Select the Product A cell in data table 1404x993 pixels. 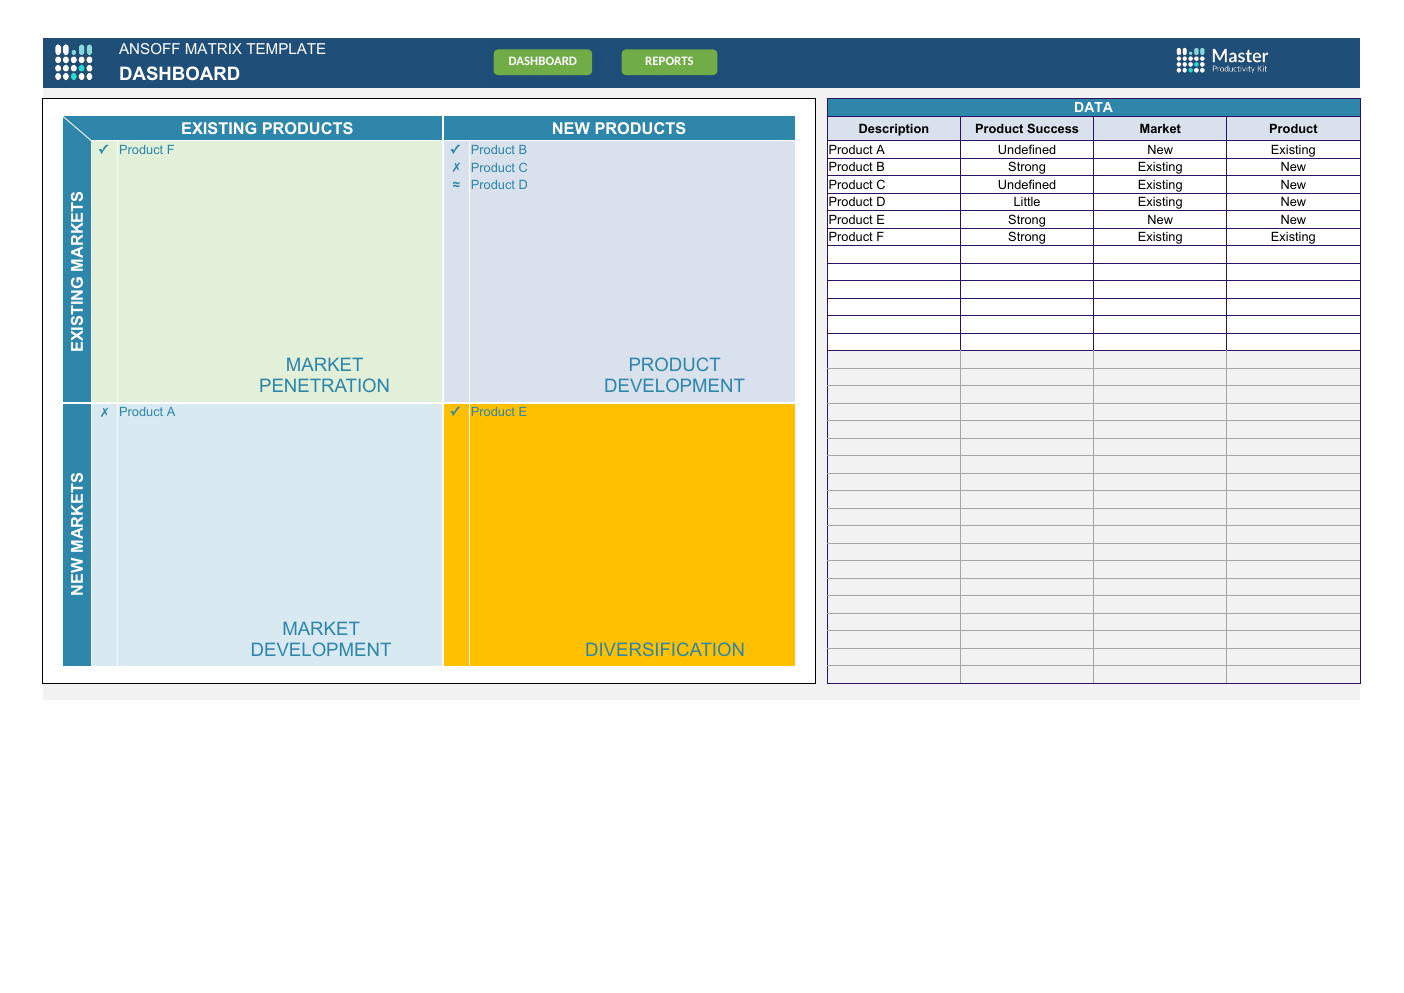coord(894,150)
